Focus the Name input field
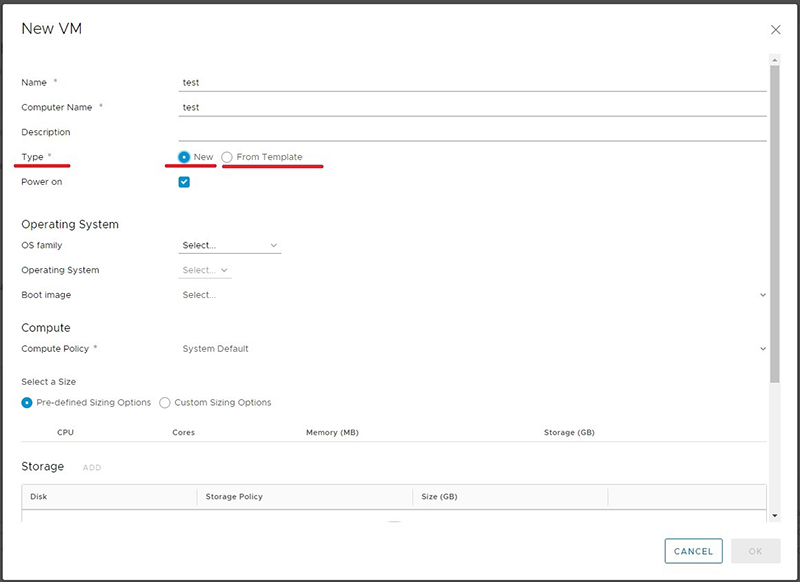 [x=472, y=83]
